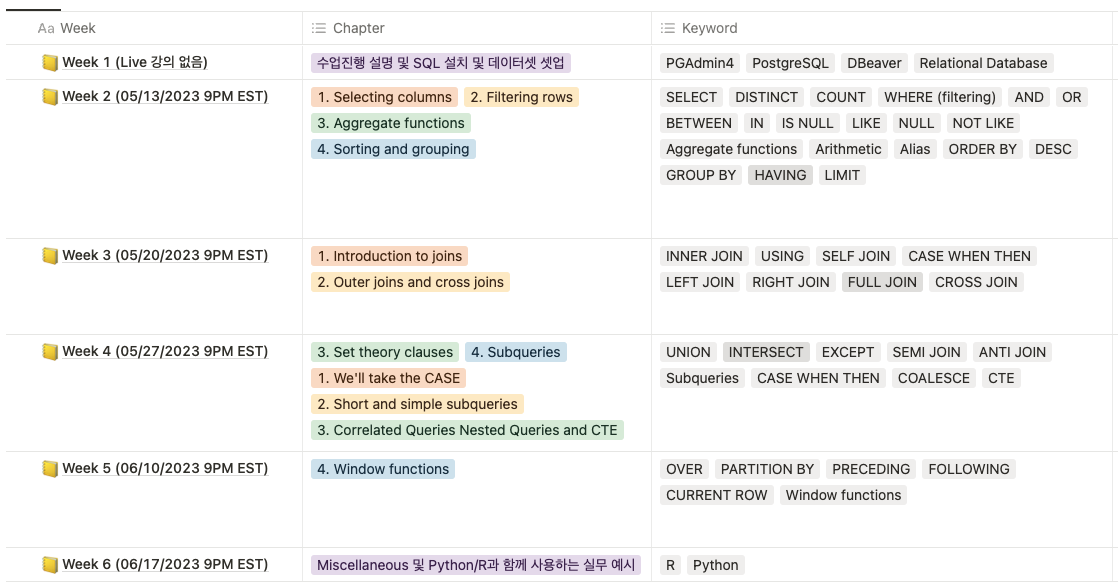This screenshot has height=587, width=1118.
Task: Select '2. Short and simple subqueries' tag
Action: pos(417,404)
